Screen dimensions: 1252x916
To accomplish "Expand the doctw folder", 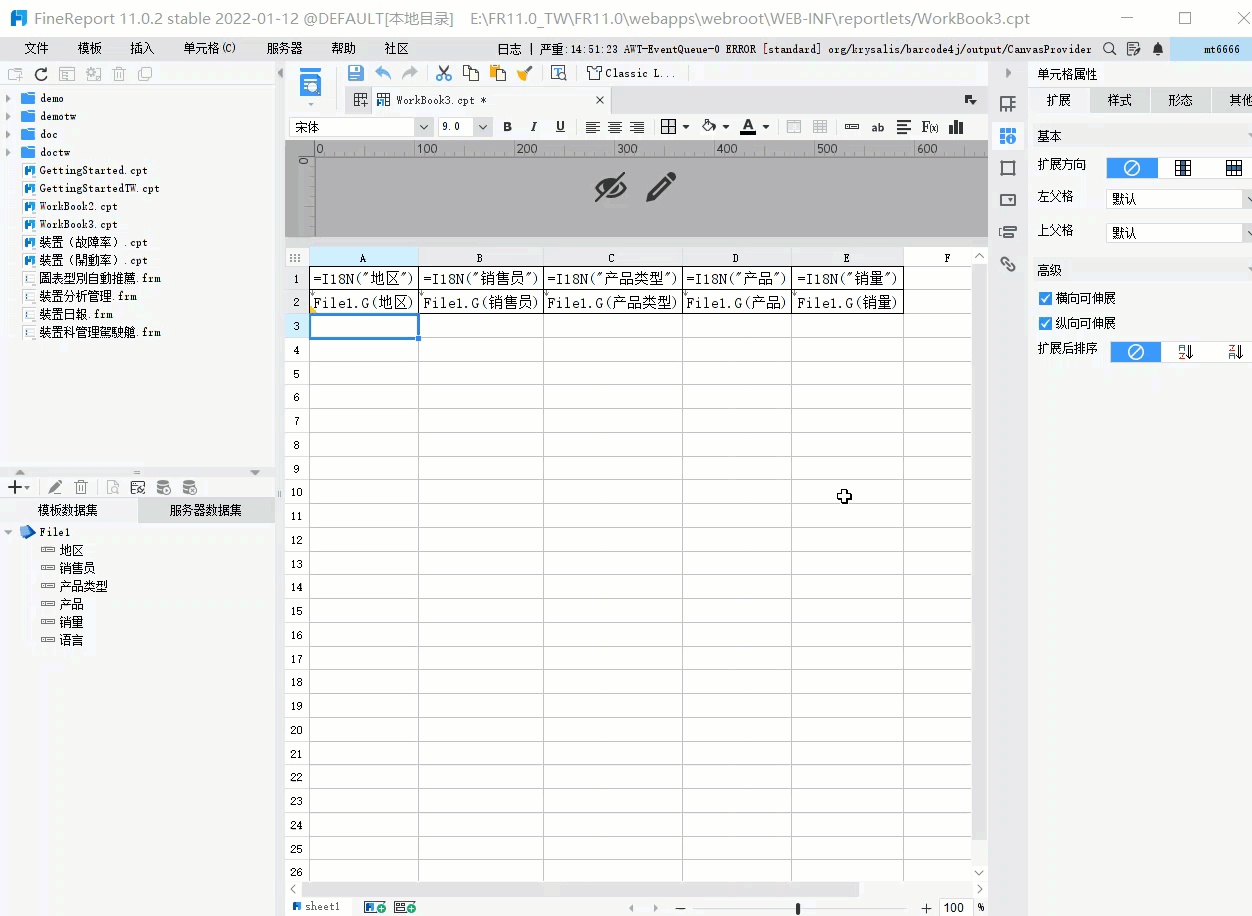I will point(9,152).
